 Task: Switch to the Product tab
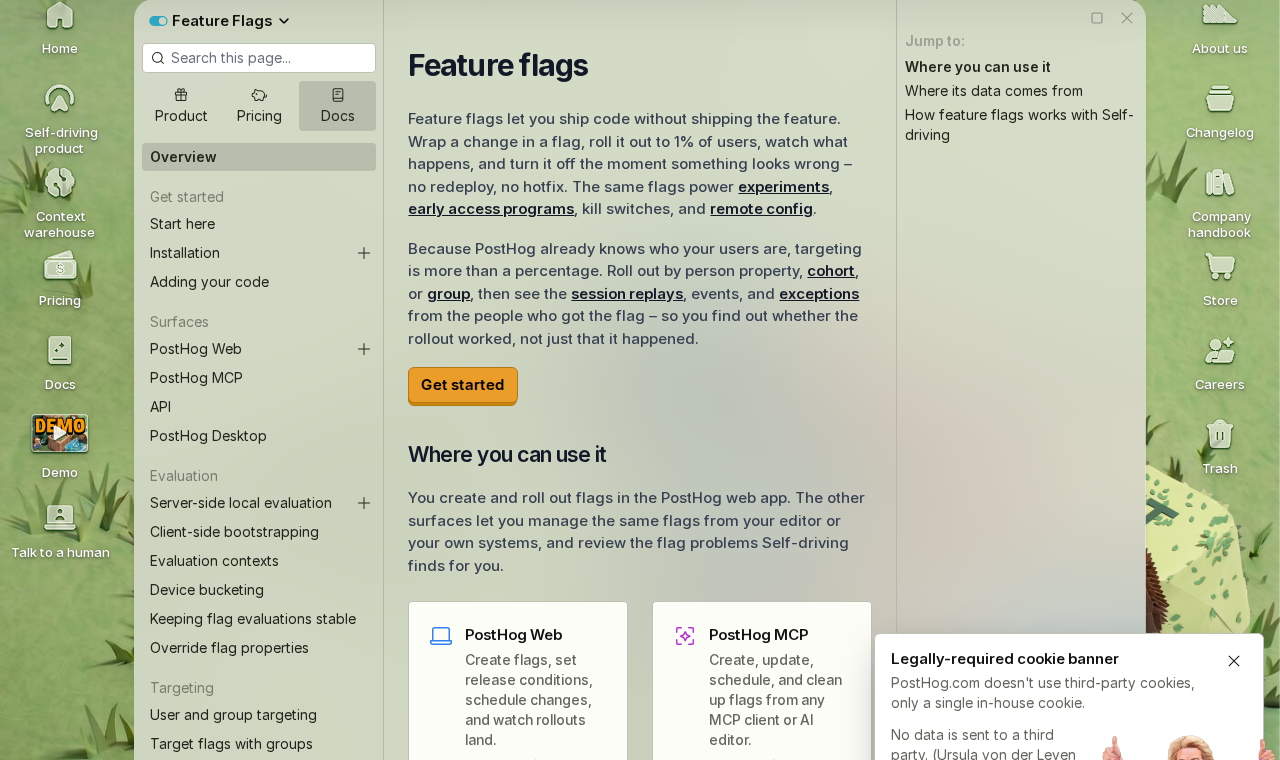(181, 106)
